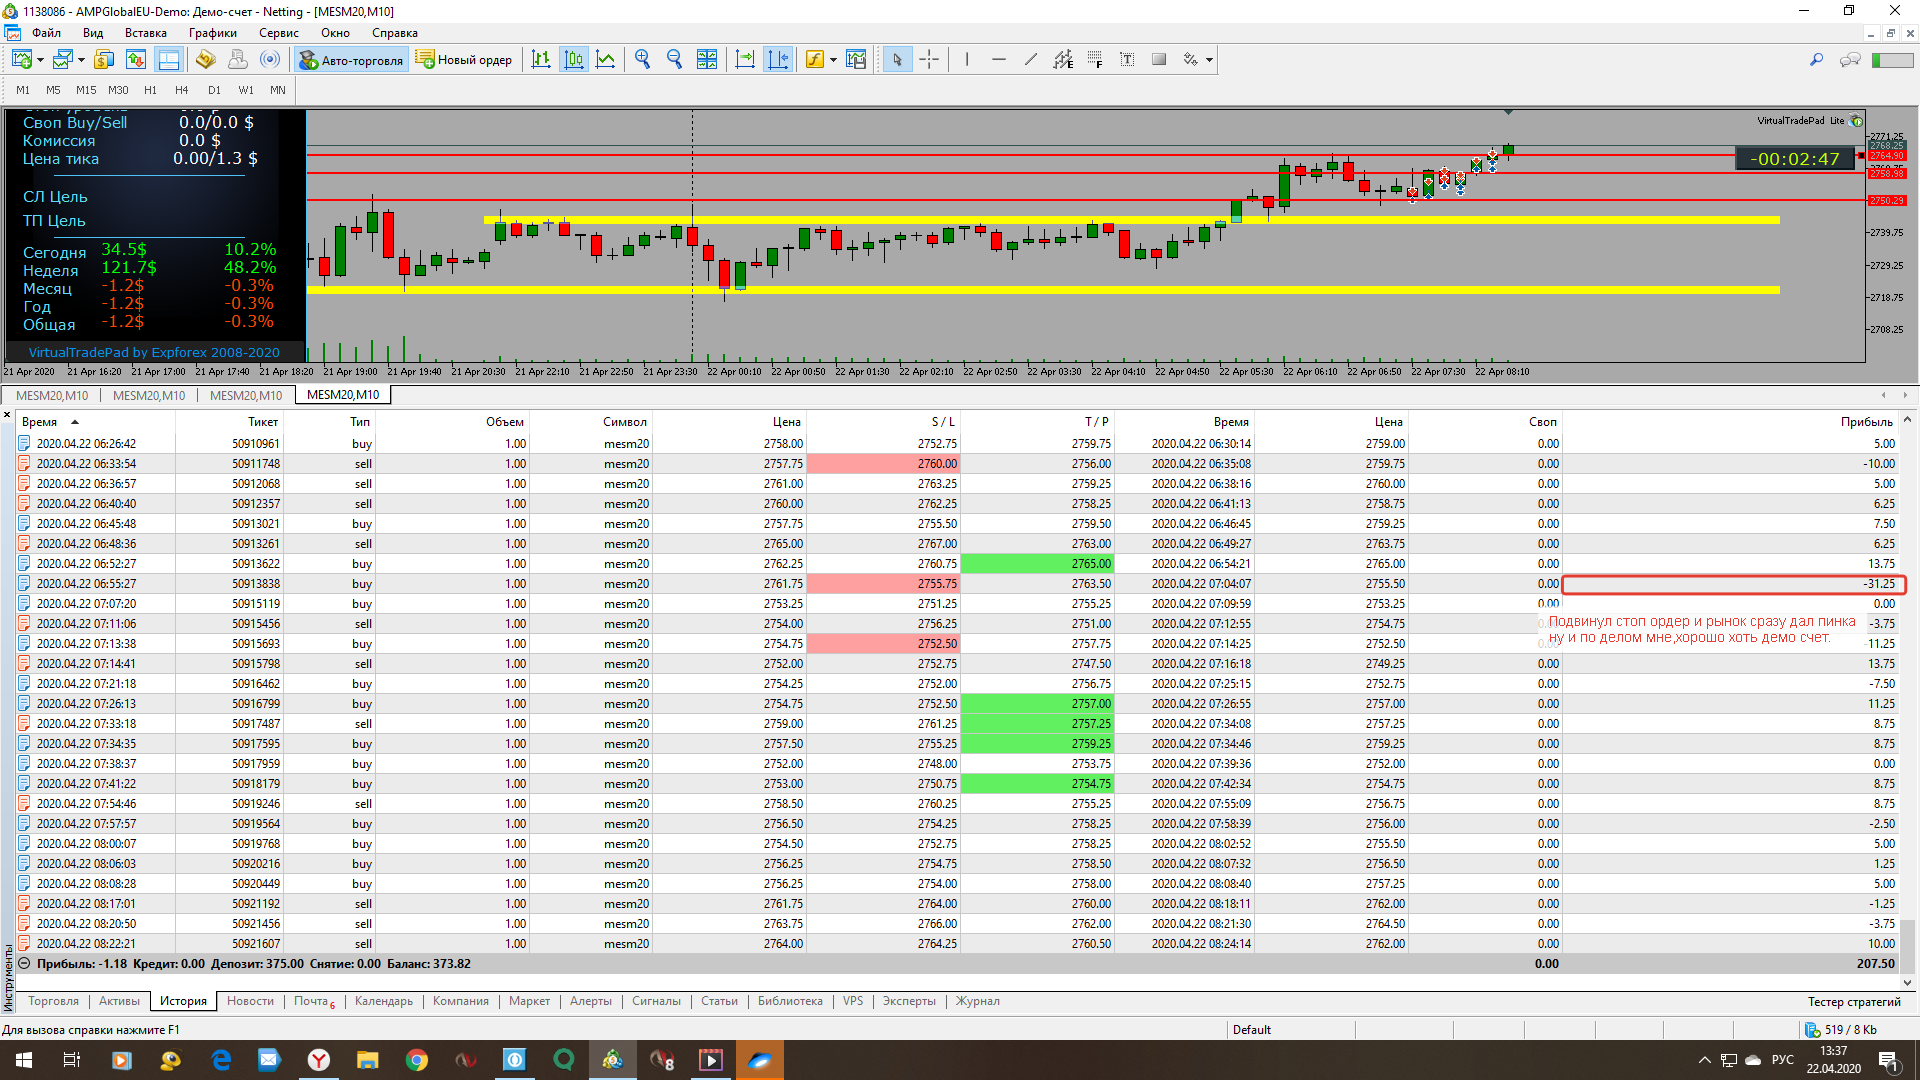
Task: Toggle chart shift from right border
Action: pyautogui.click(x=777, y=60)
